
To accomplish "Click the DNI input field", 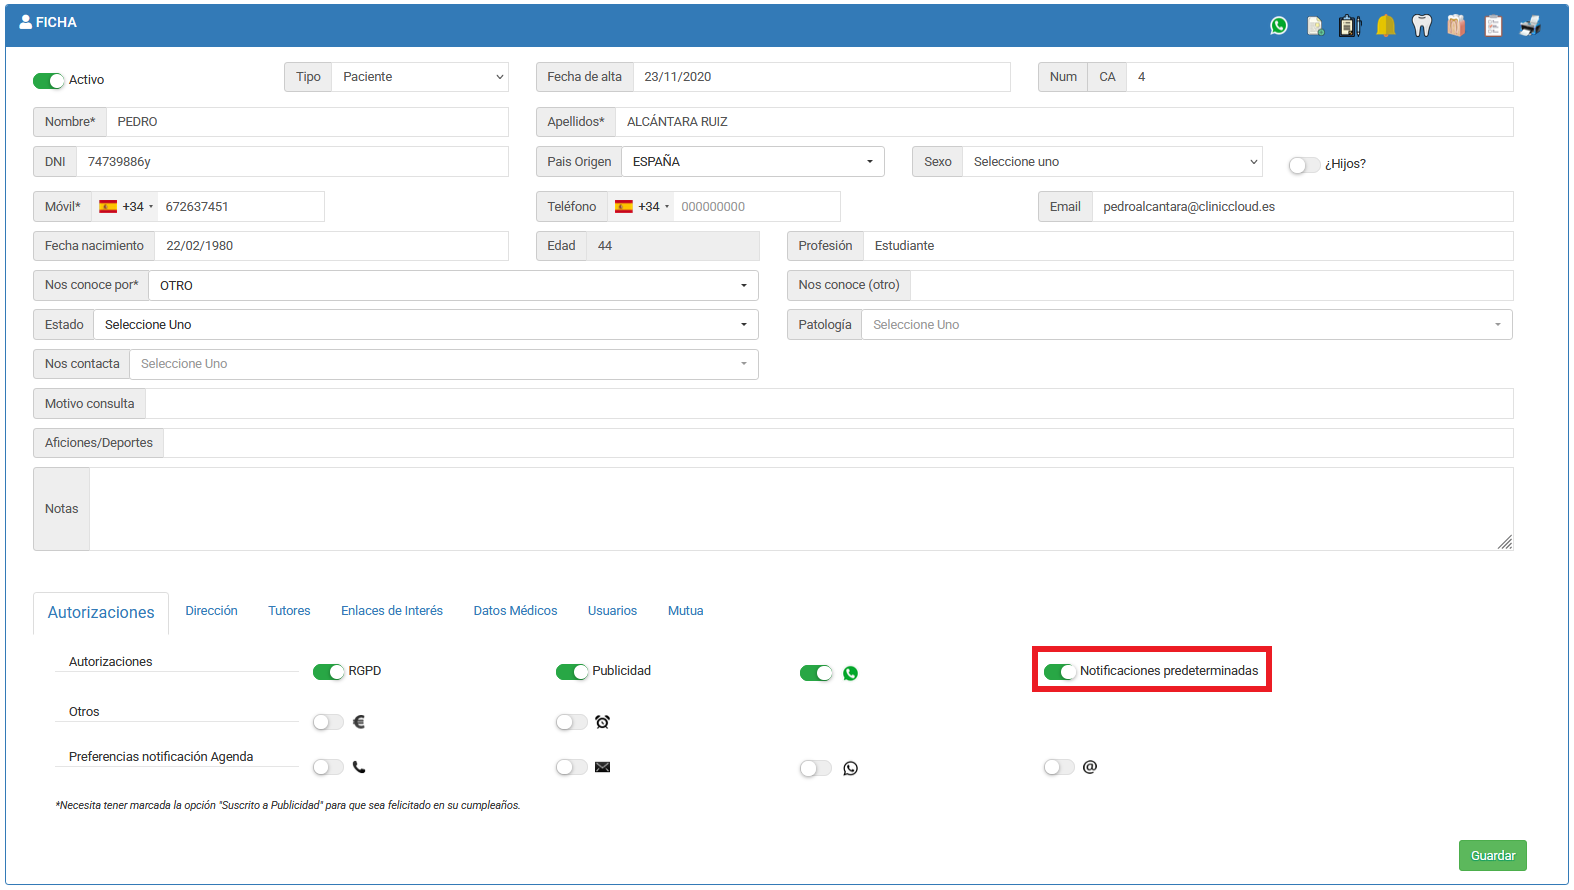I will 292,161.
